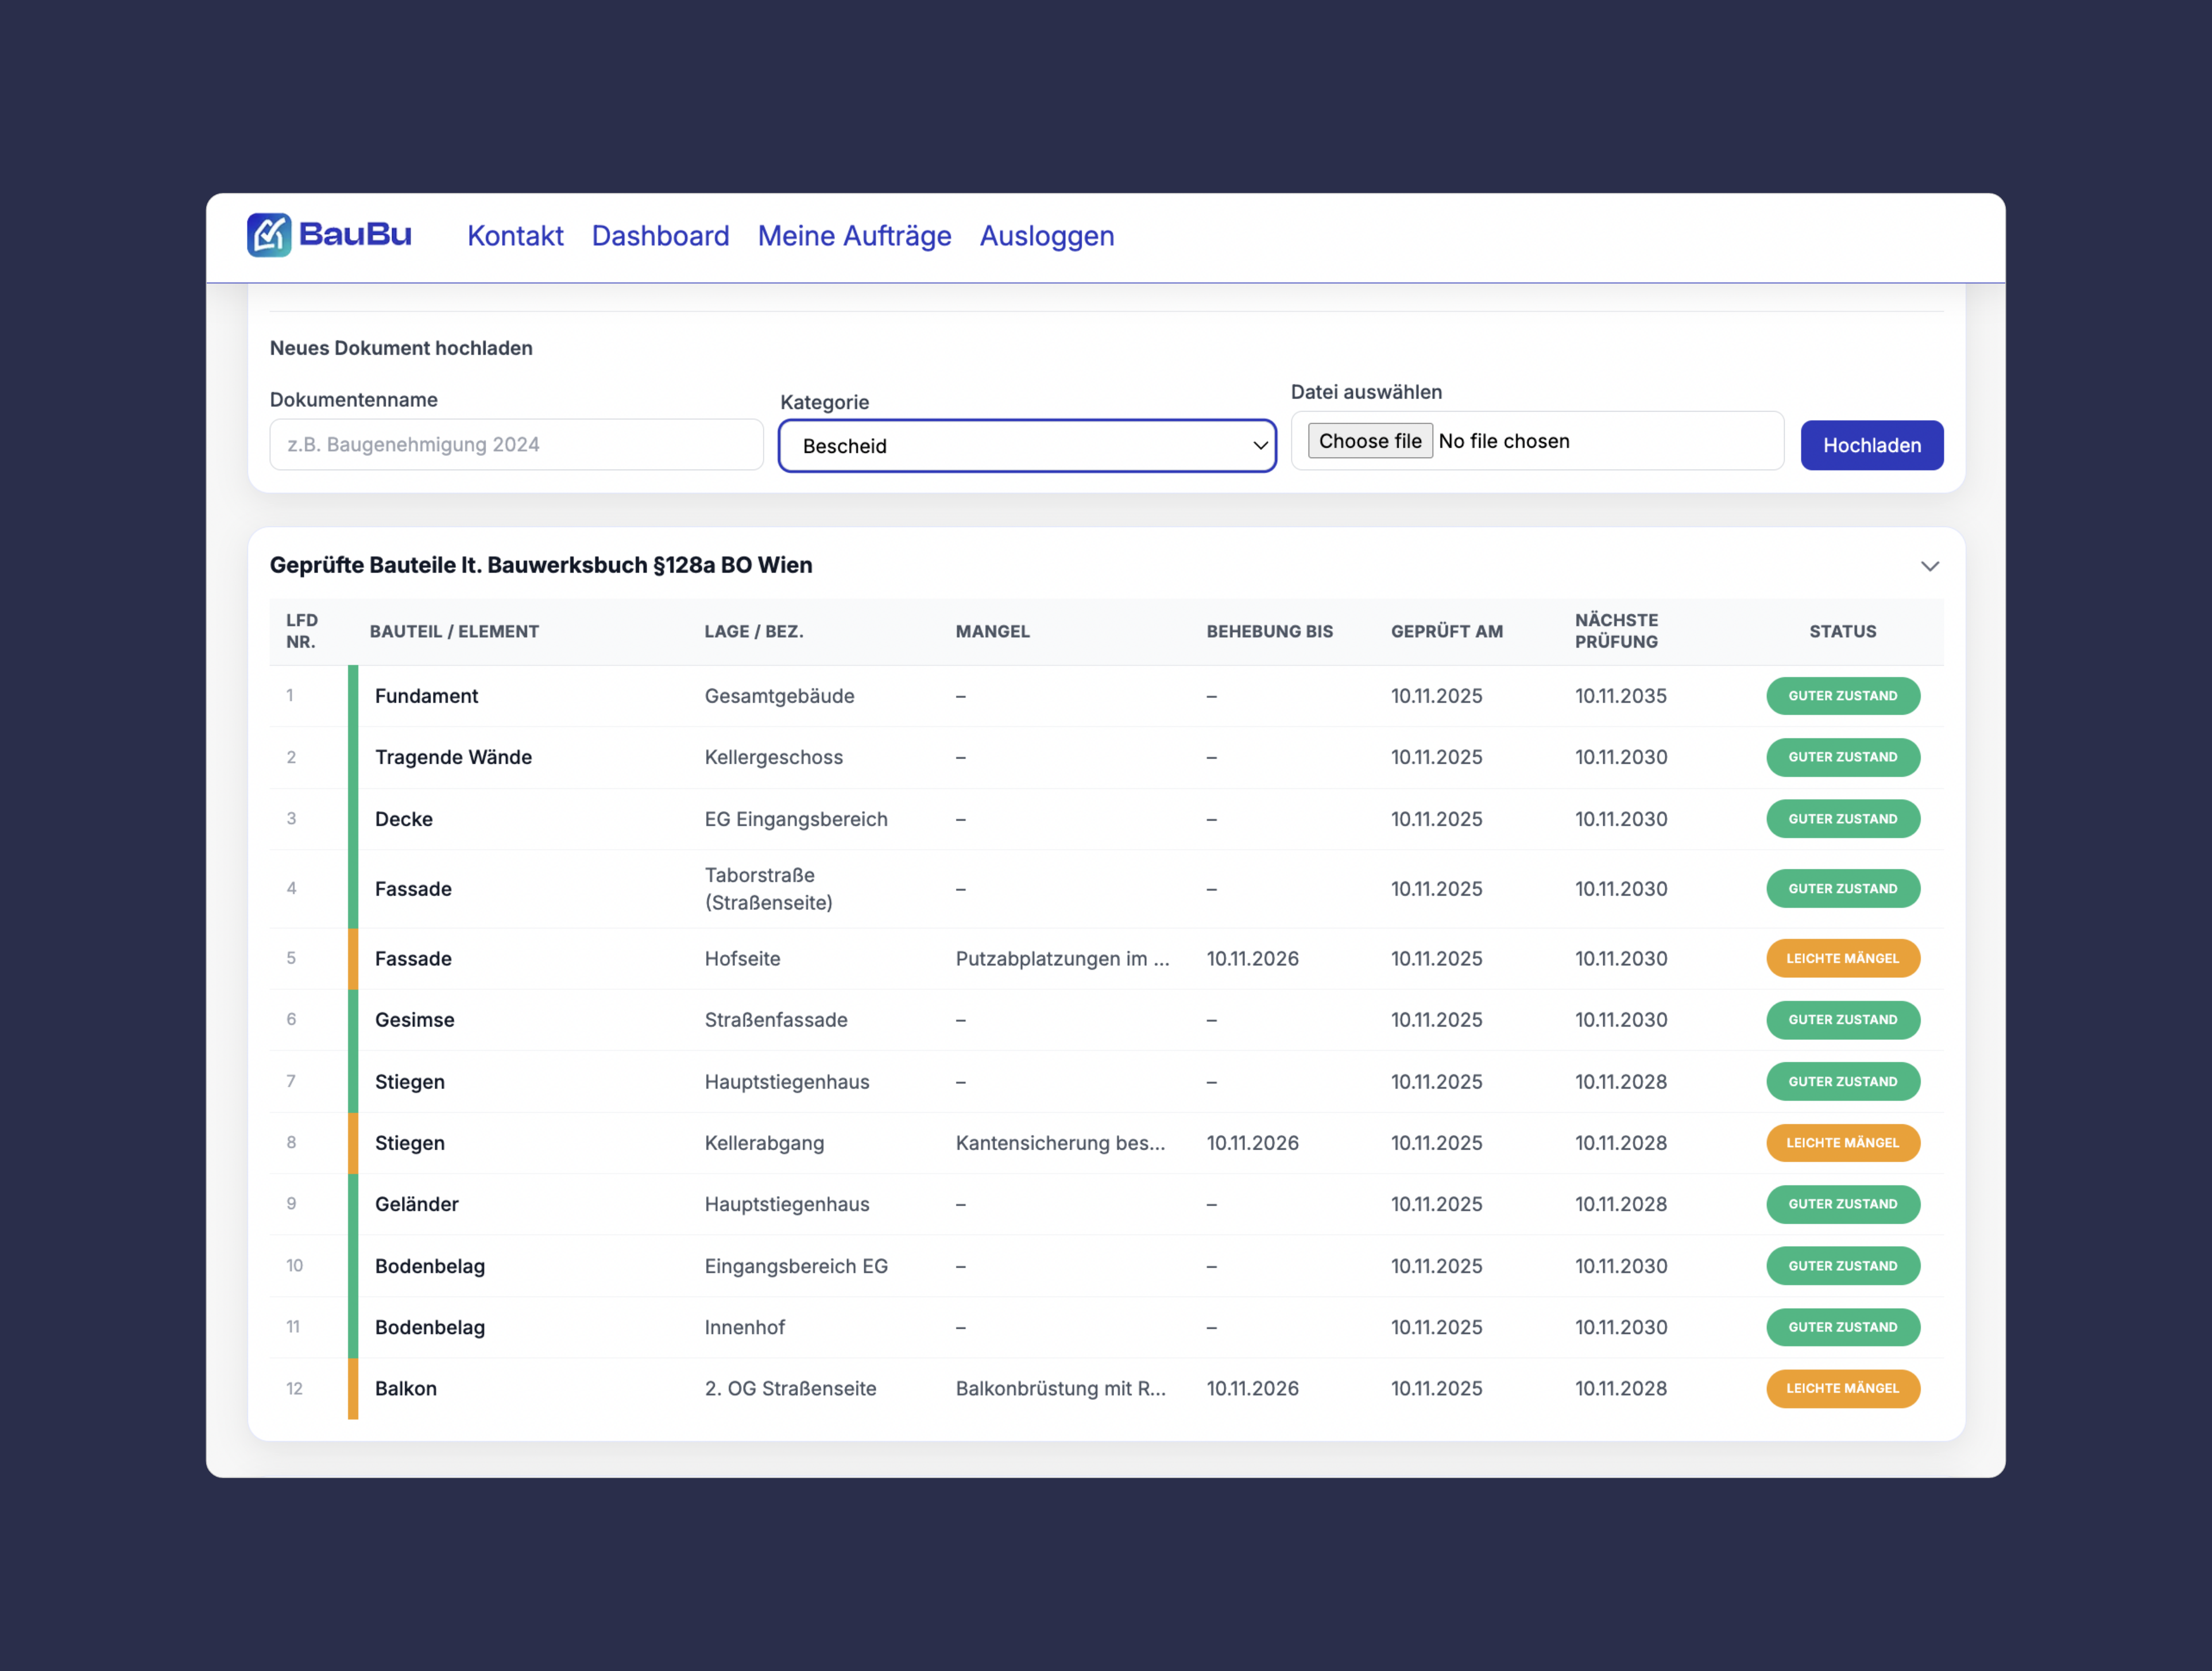Click the Bauteil / Element column header
Image resolution: width=2212 pixels, height=1671 pixels.
click(x=454, y=631)
